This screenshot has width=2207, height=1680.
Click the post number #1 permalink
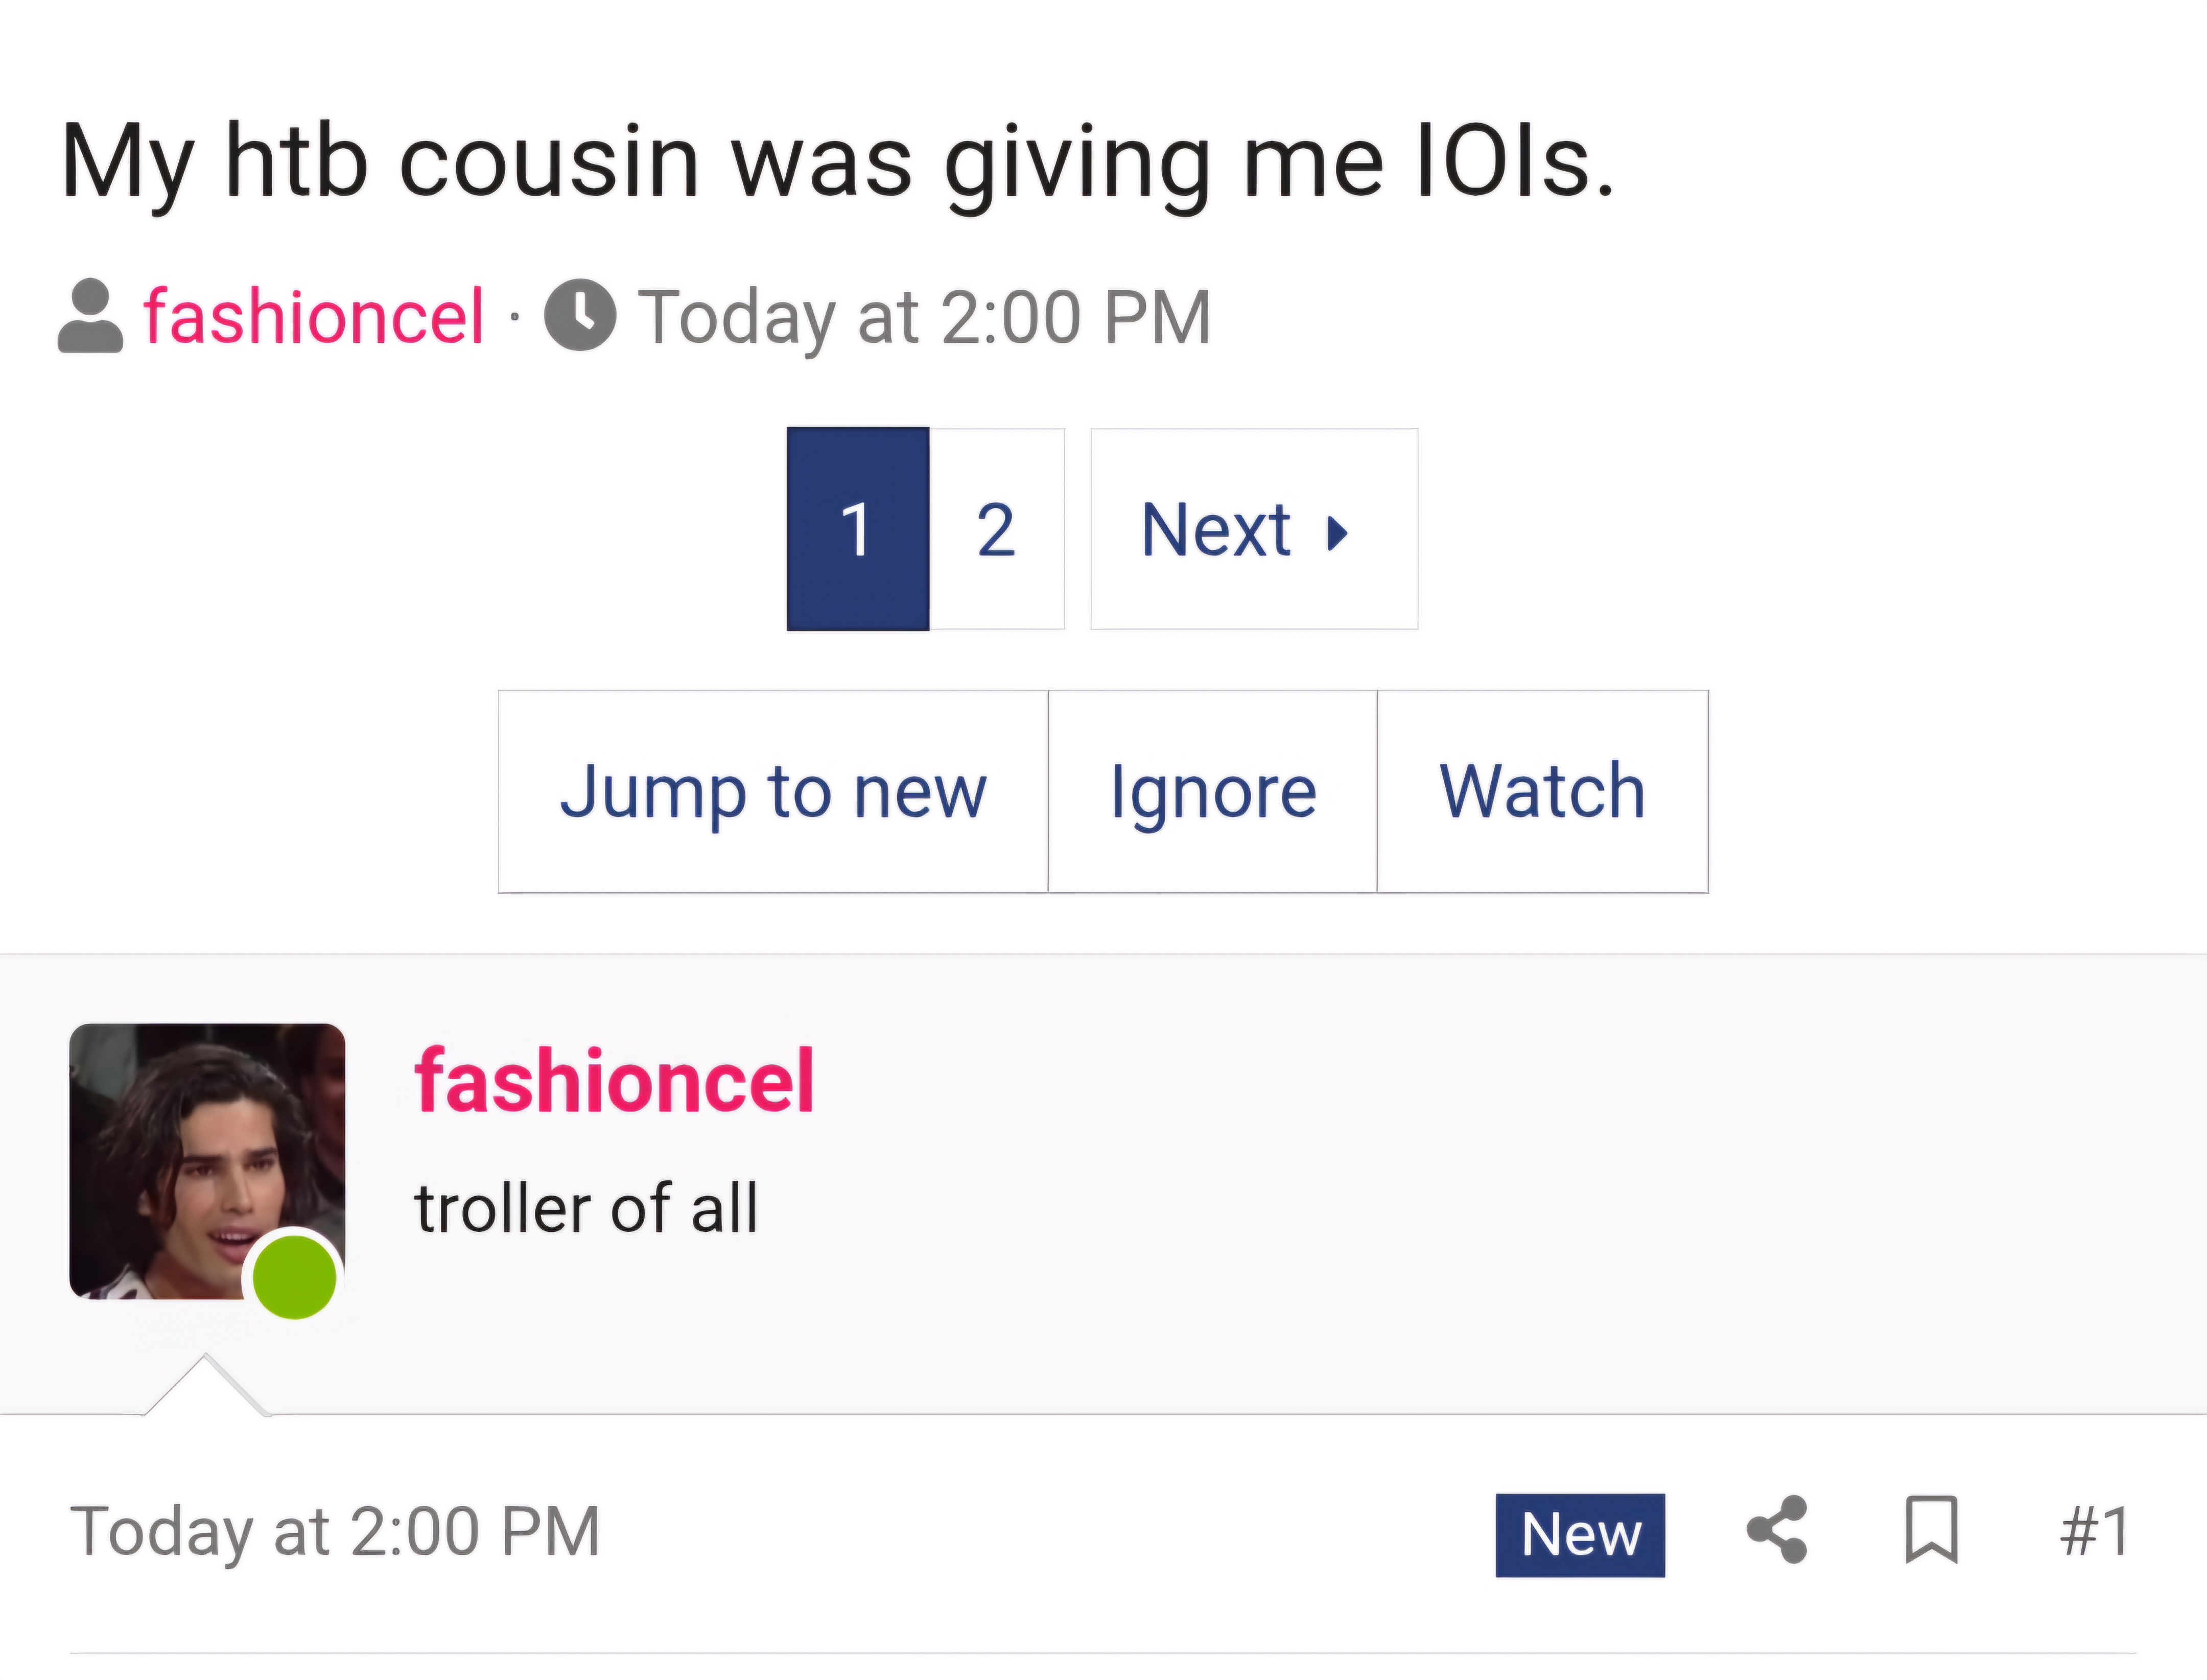[x=2096, y=1531]
